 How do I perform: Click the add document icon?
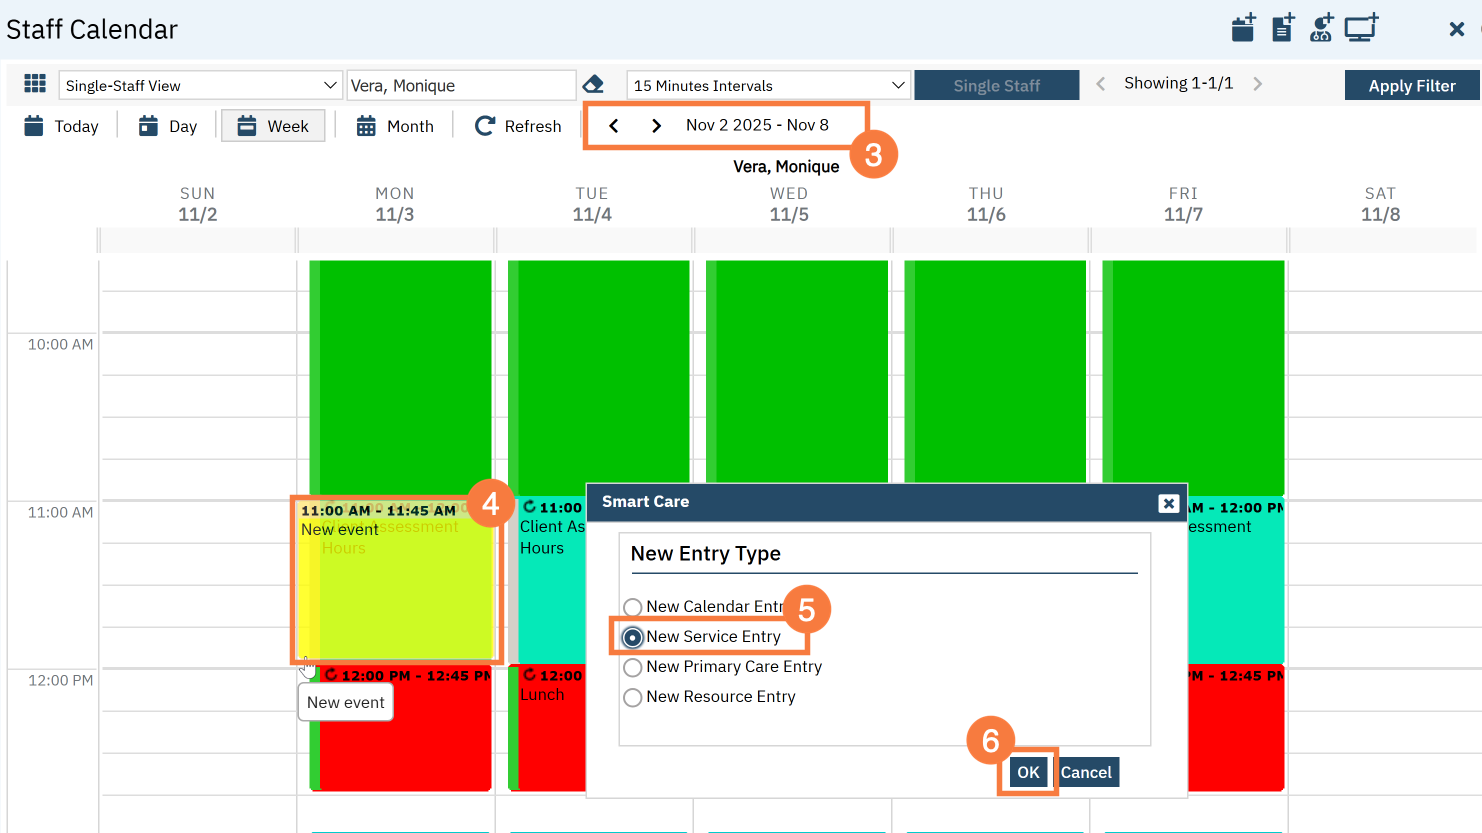click(x=1283, y=28)
